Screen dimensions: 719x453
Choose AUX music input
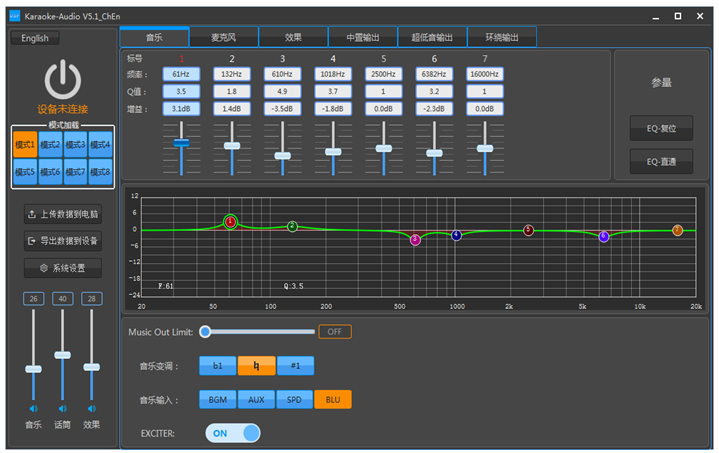[256, 399]
